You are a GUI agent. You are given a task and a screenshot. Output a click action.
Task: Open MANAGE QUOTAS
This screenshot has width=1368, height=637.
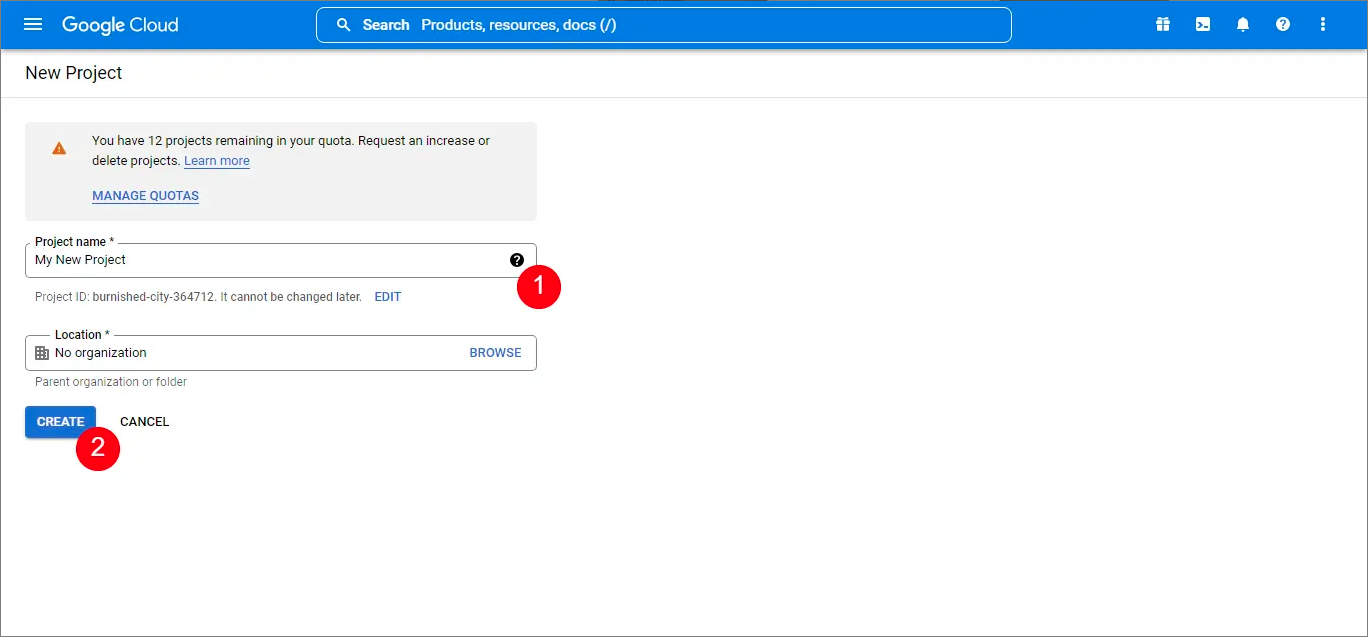pos(145,195)
